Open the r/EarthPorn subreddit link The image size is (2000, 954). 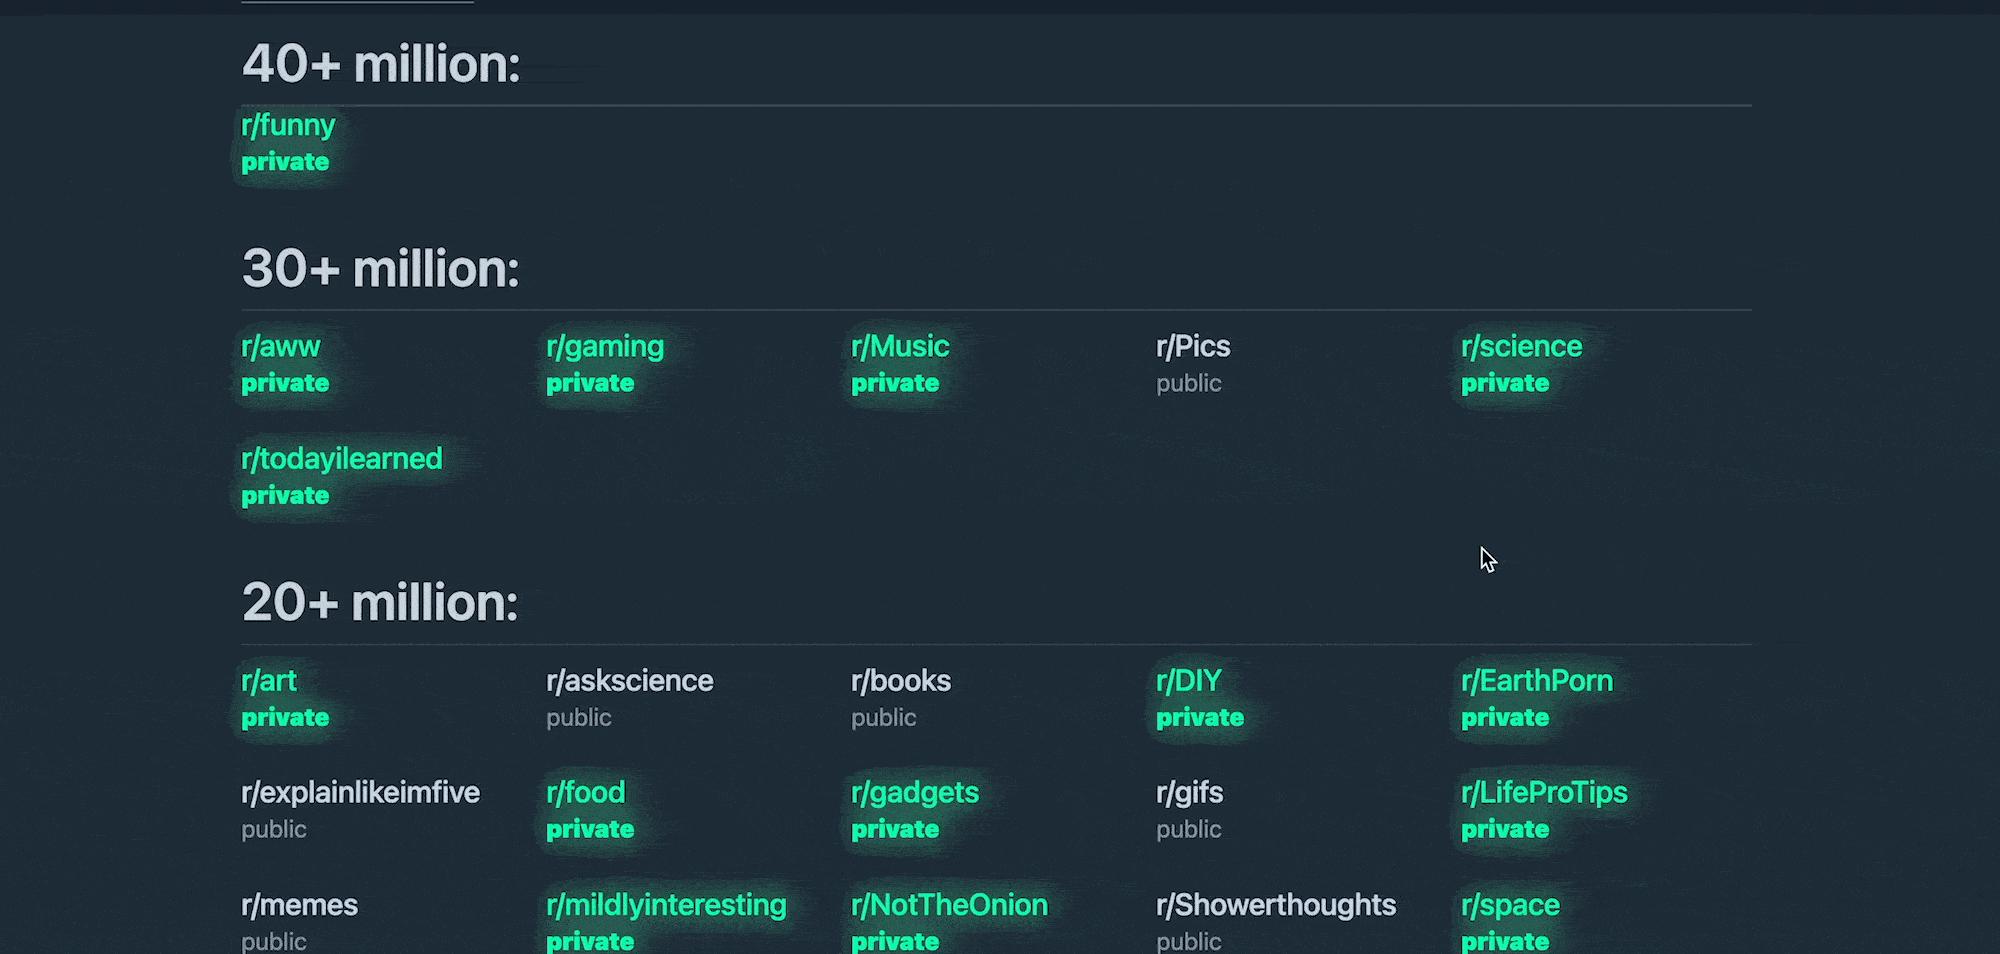pos(1537,681)
